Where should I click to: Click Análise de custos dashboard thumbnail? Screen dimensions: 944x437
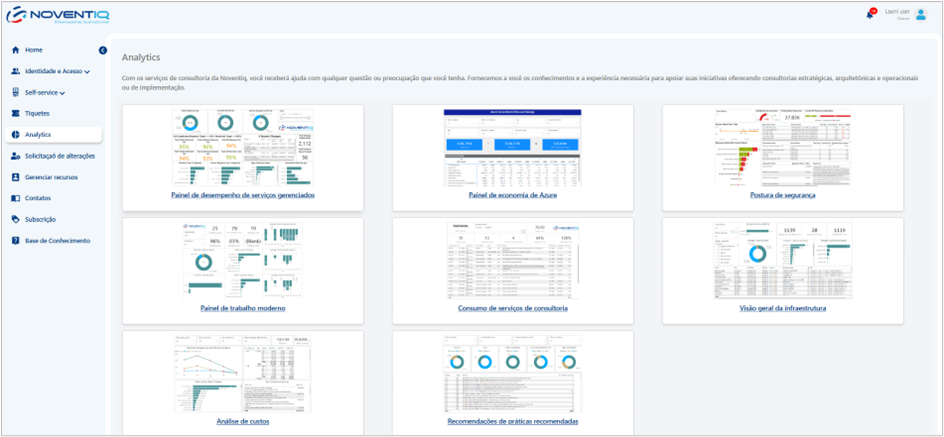click(242, 373)
